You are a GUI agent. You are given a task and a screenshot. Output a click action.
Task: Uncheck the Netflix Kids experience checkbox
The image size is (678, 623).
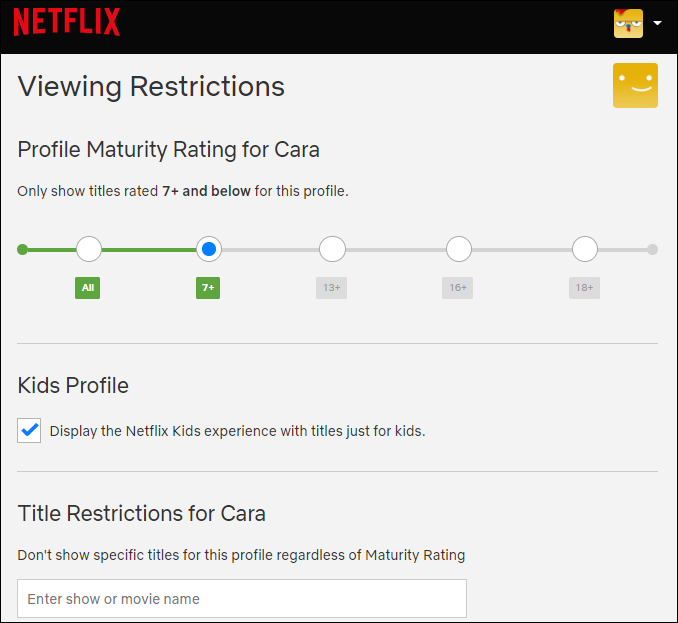point(29,430)
